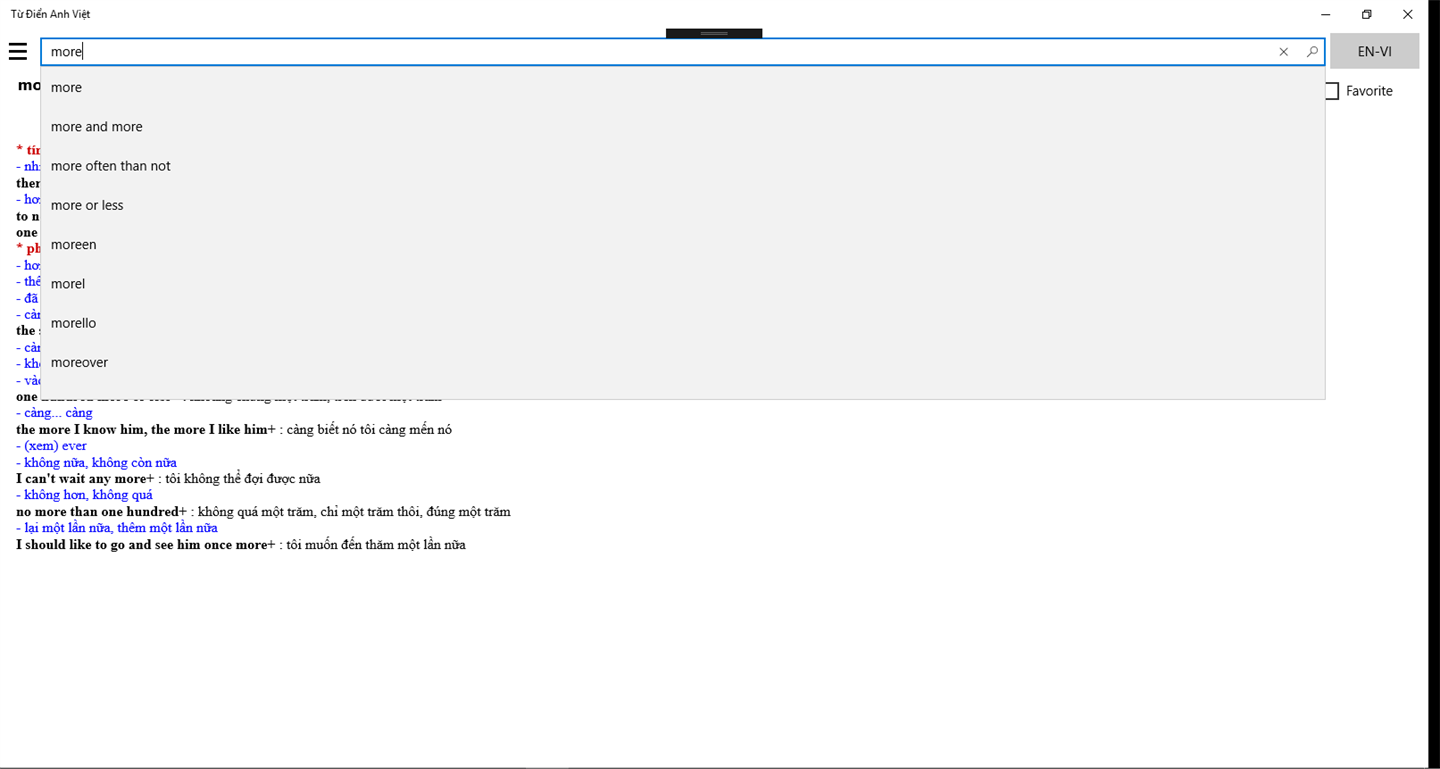This screenshot has height=769, width=1440.
Task: Choose the "moreen" suggestion
Action: 683,244
